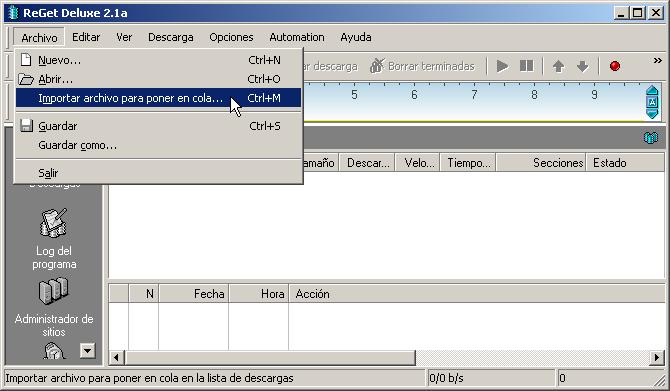670x391 pixels.
Task: Open Log del programa in sidebar
Action: (x=54, y=239)
